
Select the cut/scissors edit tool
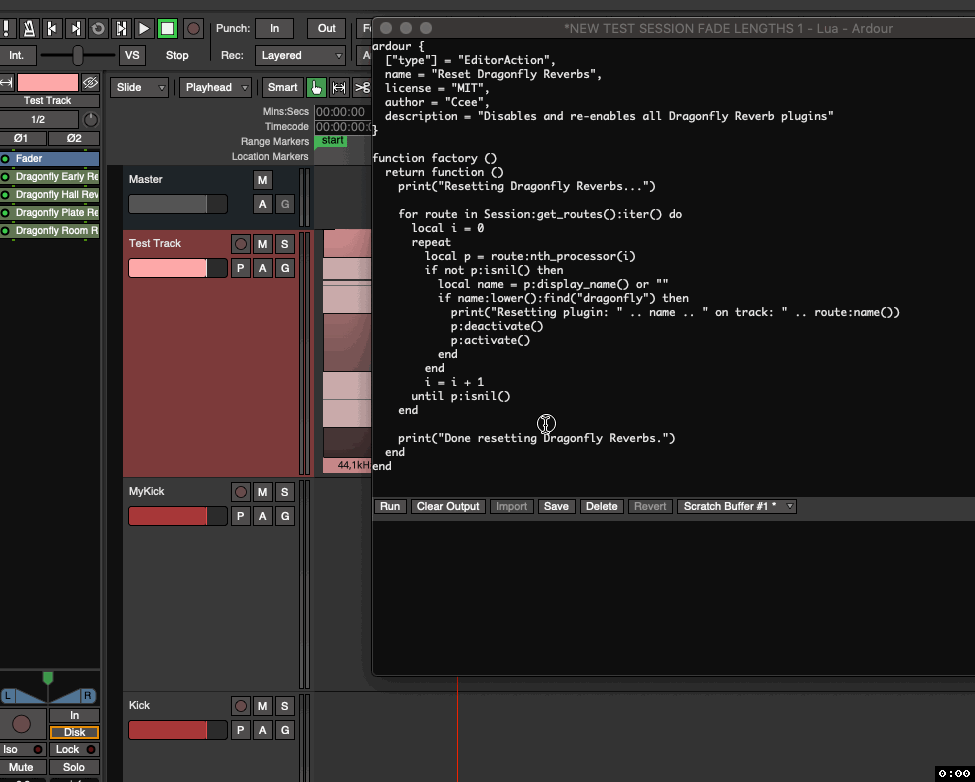363,88
